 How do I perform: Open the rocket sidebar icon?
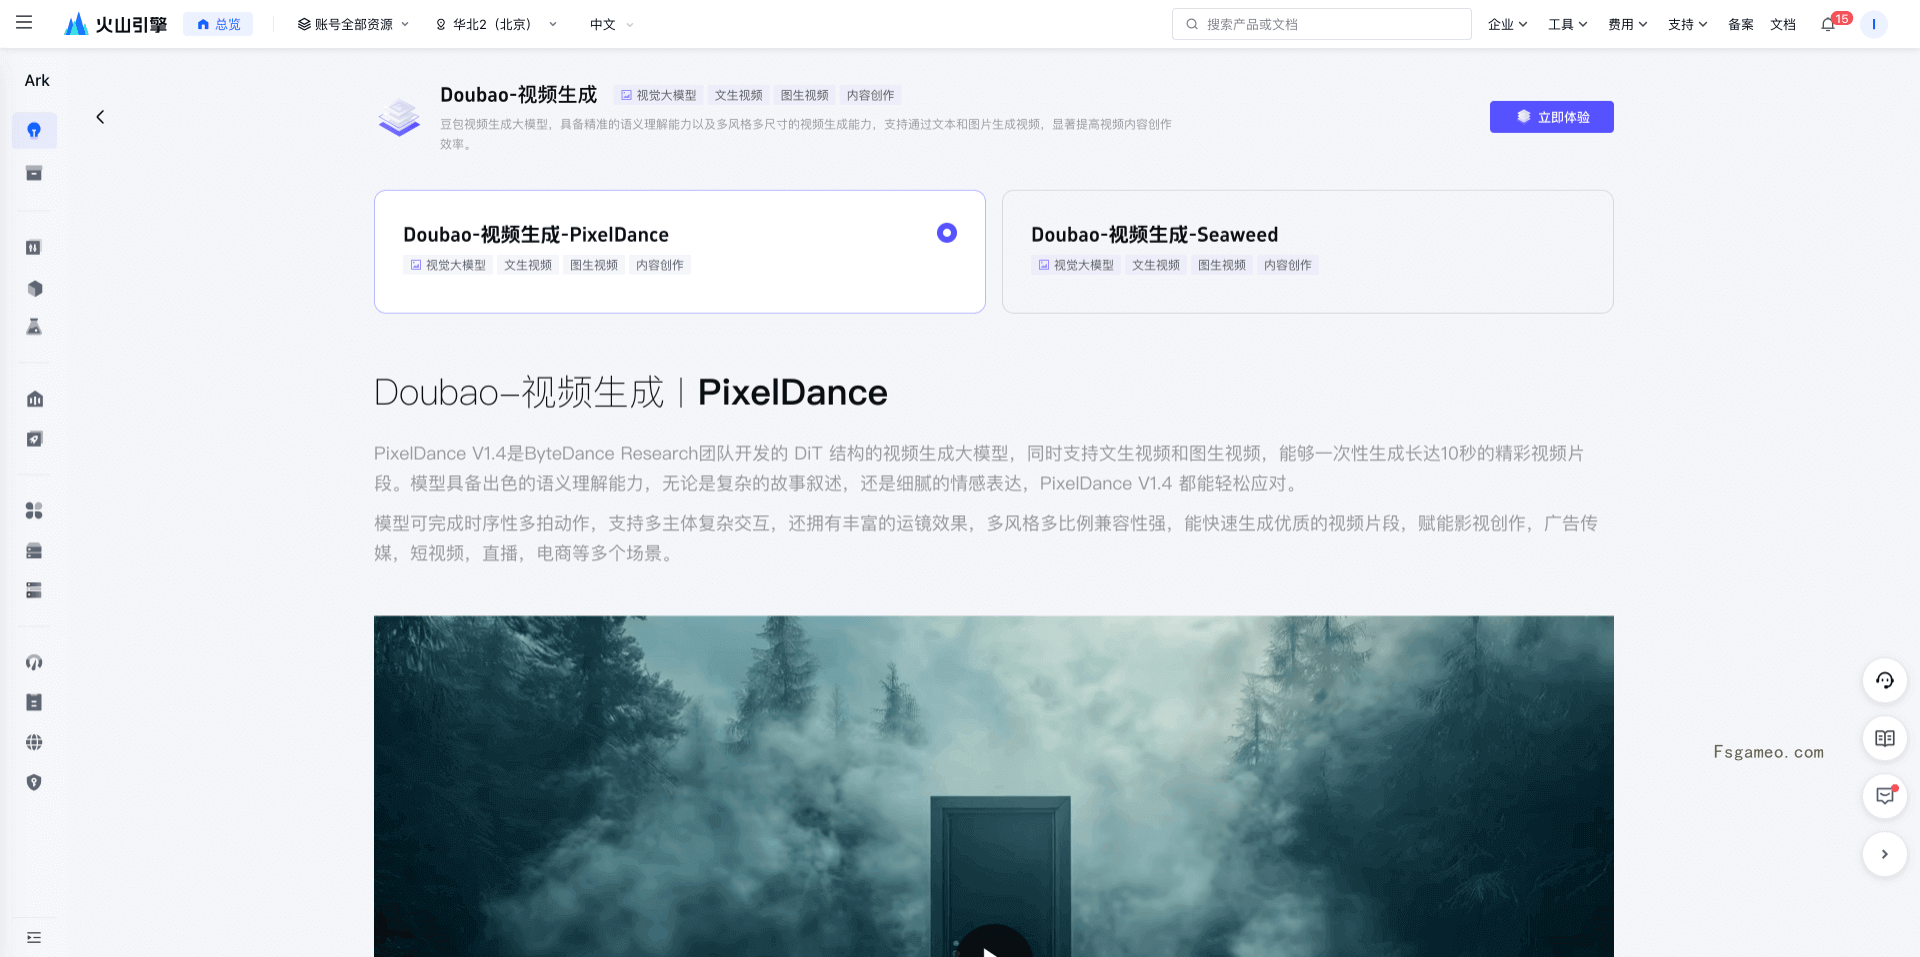(x=34, y=439)
